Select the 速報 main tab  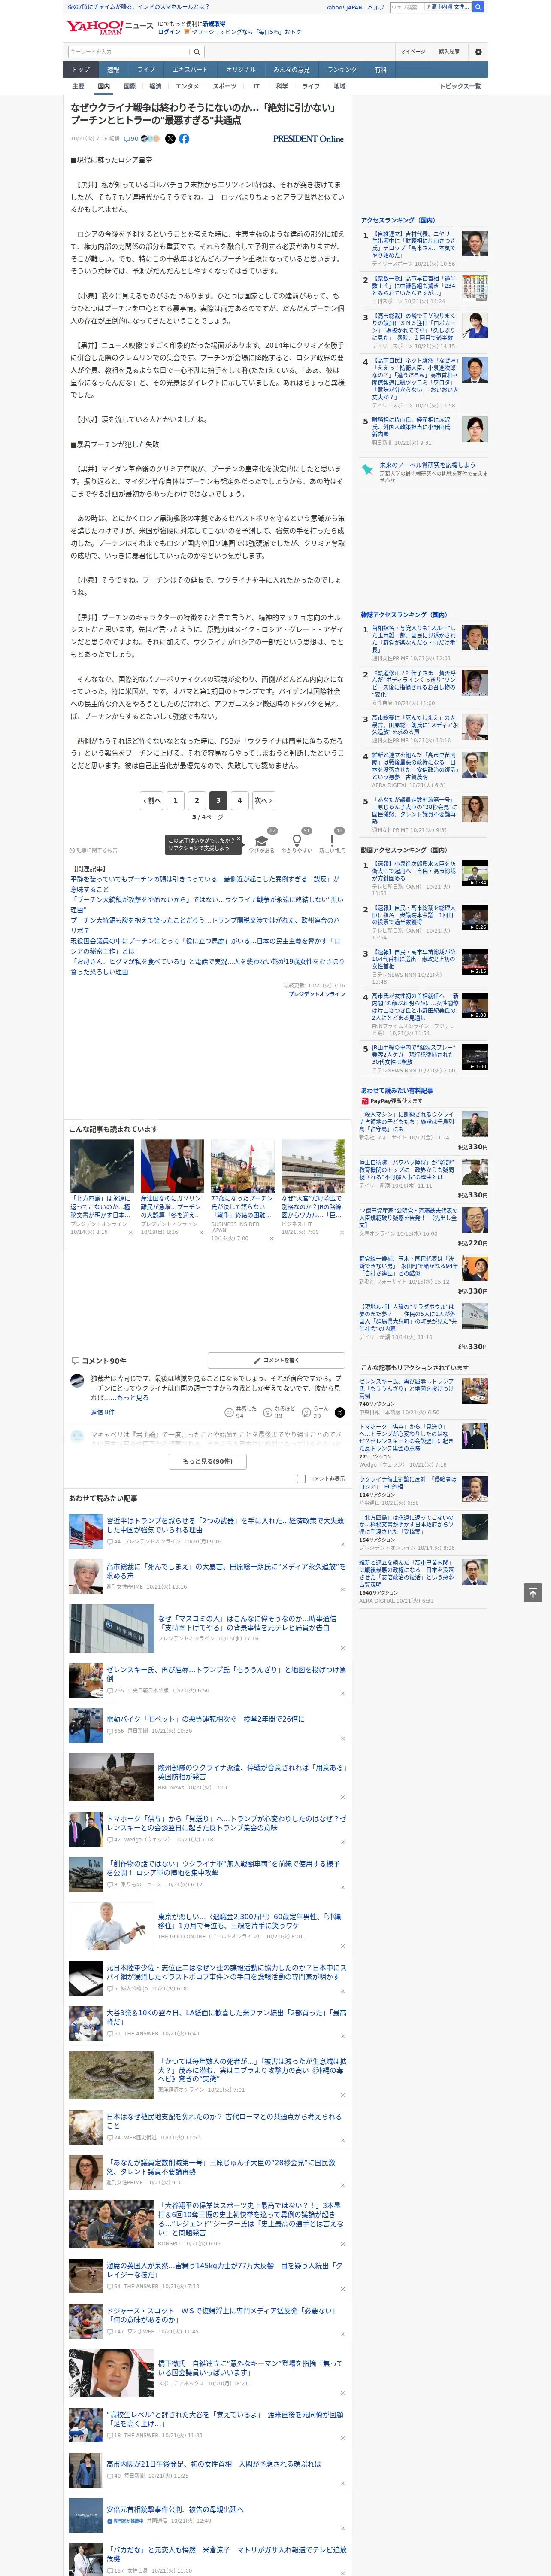(113, 70)
